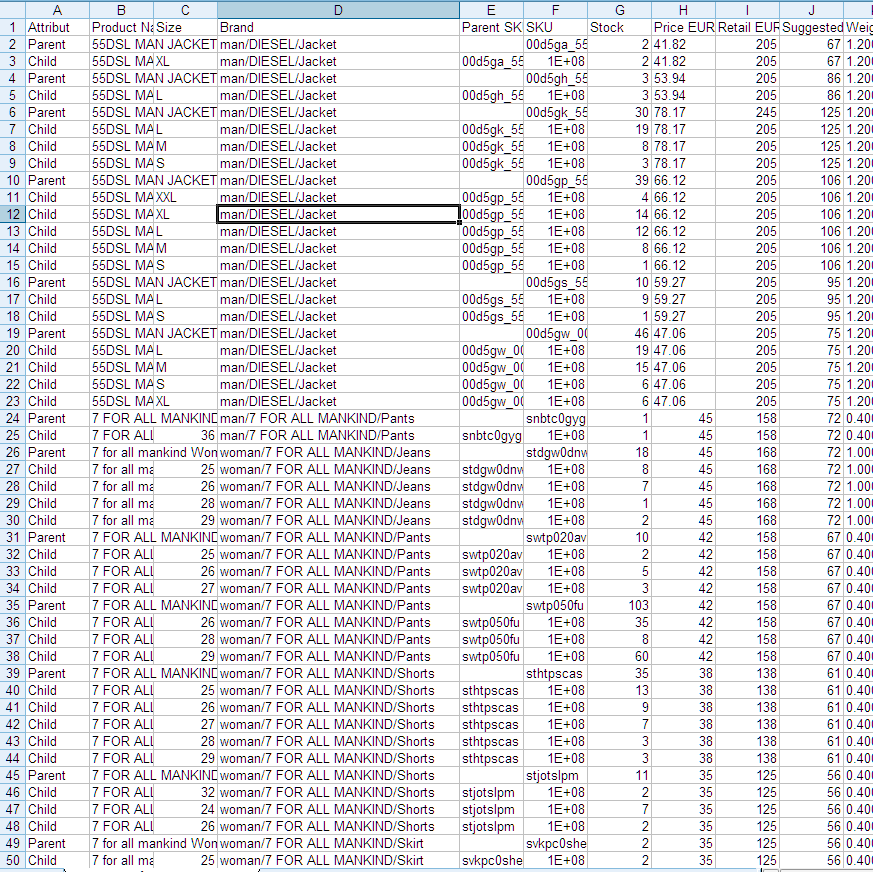This screenshot has width=873, height=872.
Task: Click "55DSL MAN JACKET" in row 2
Action: click(154, 45)
